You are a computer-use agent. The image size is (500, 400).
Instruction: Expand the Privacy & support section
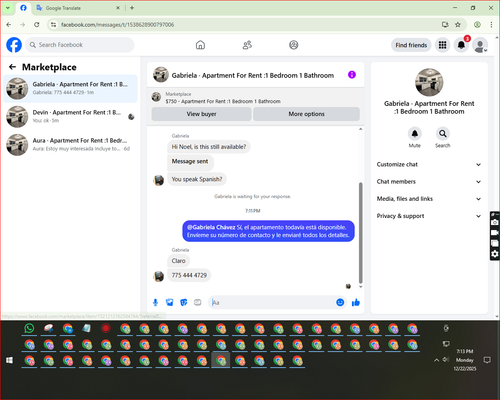point(429,216)
